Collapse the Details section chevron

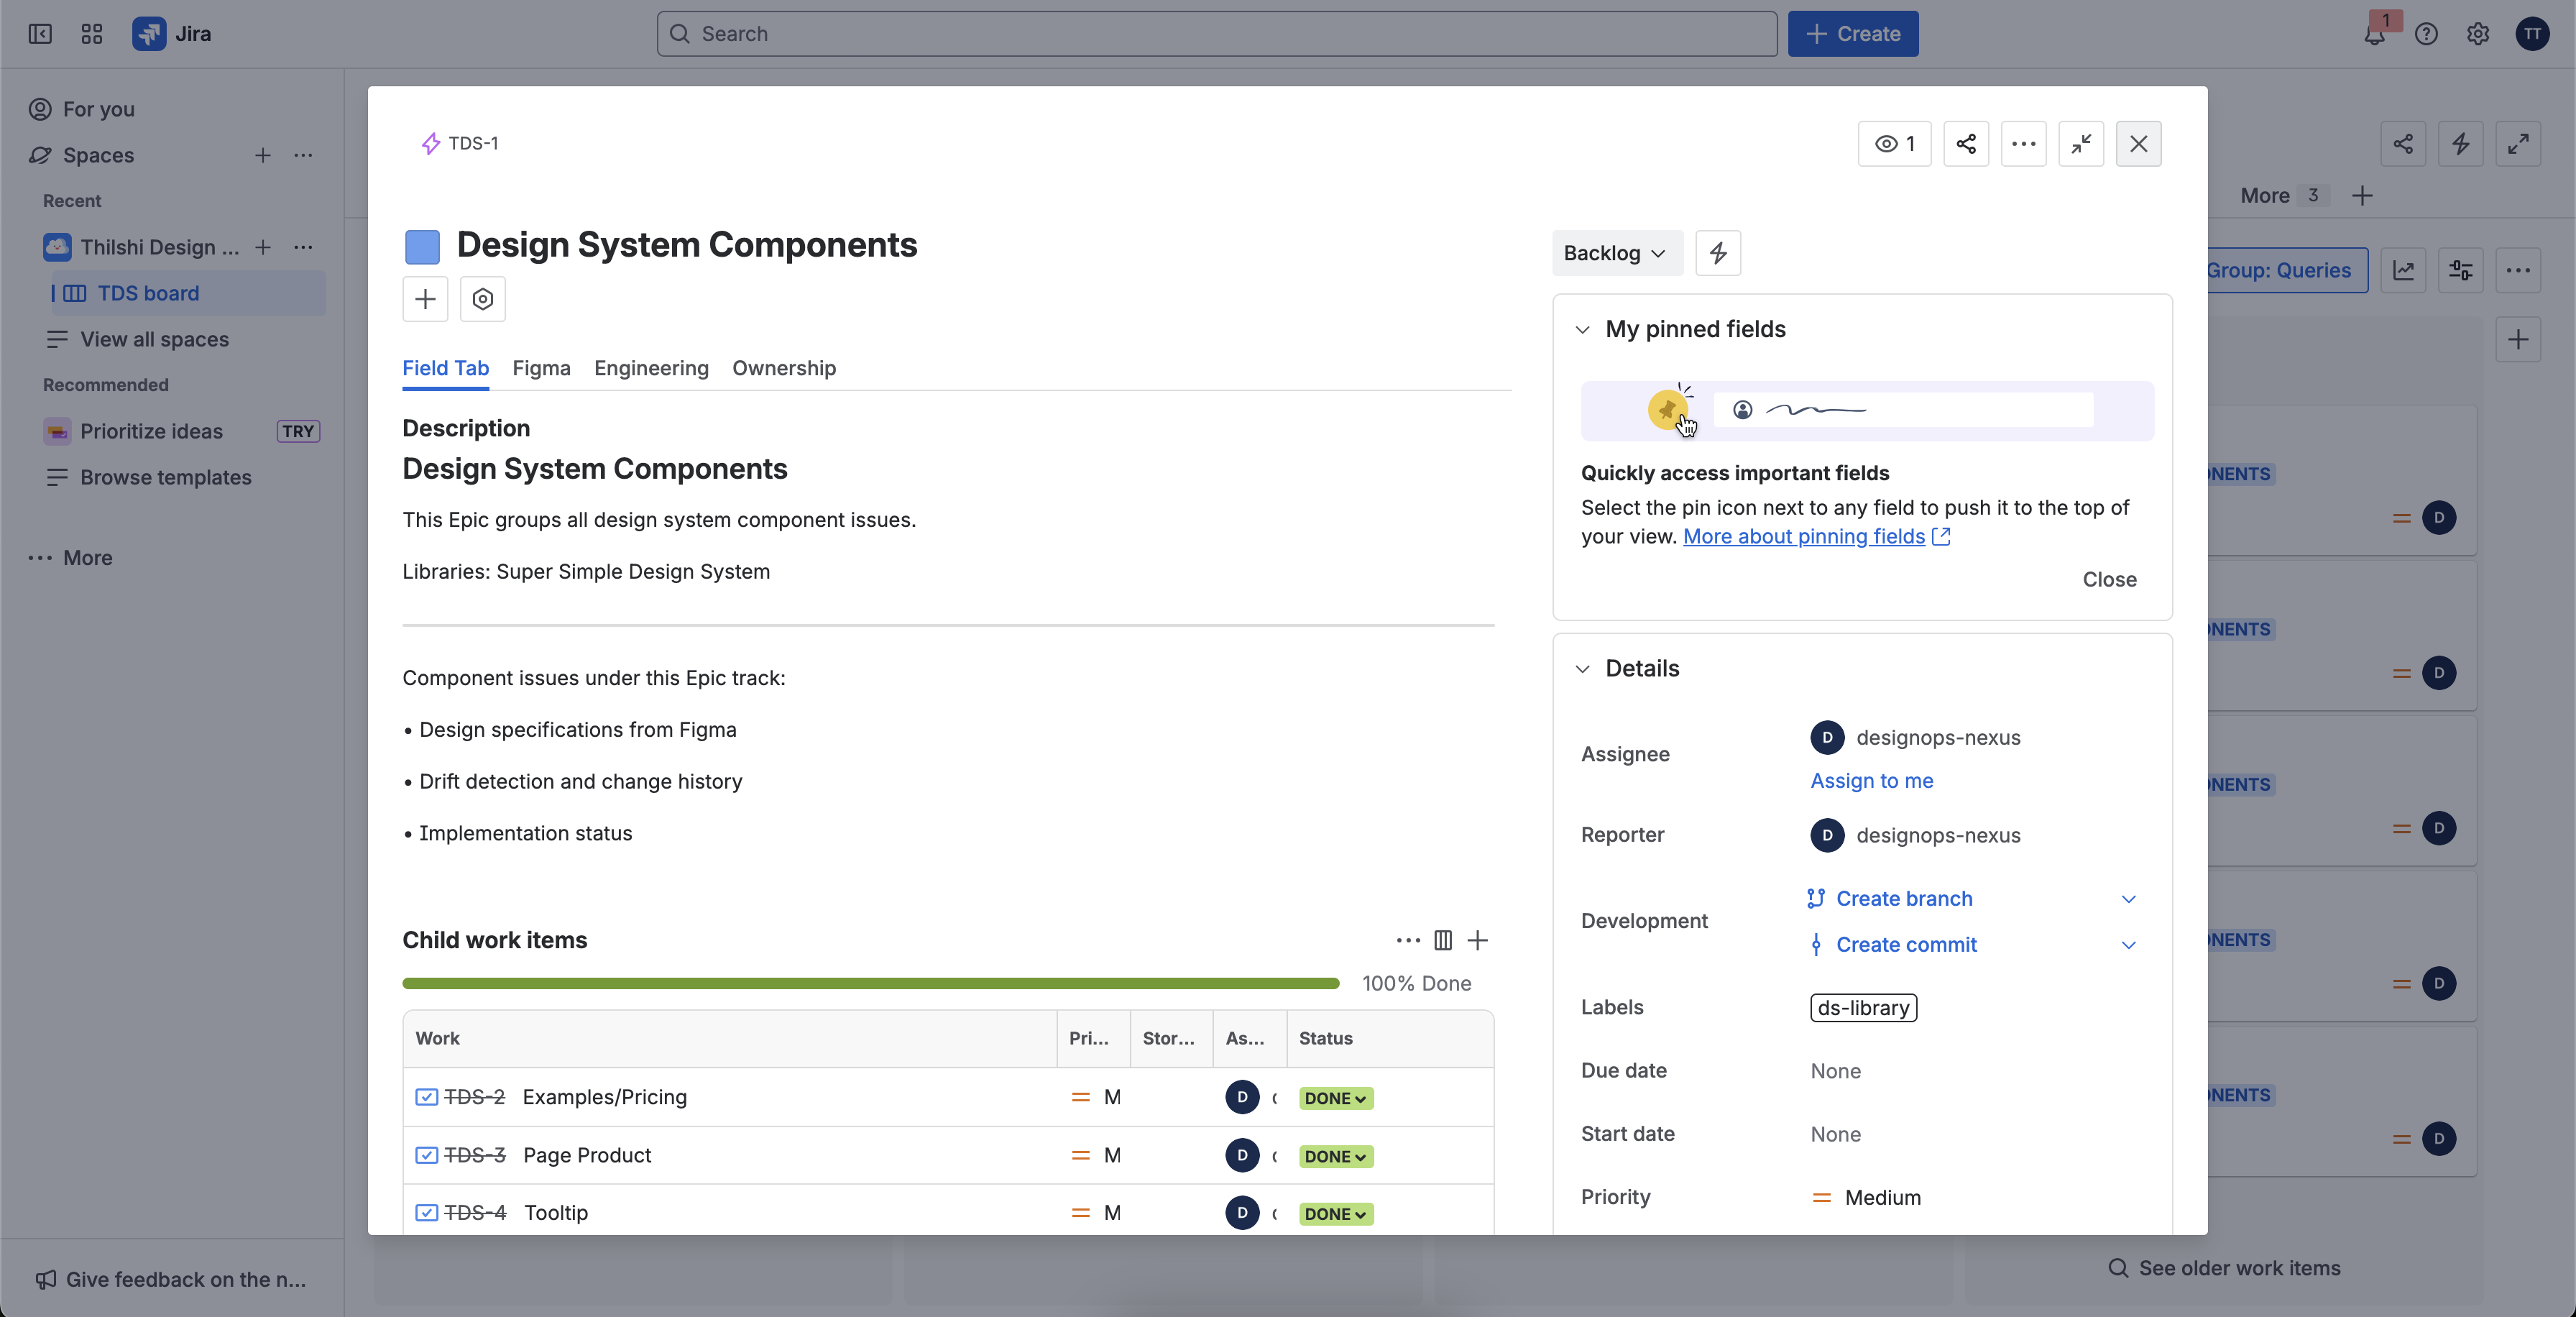point(1582,668)
